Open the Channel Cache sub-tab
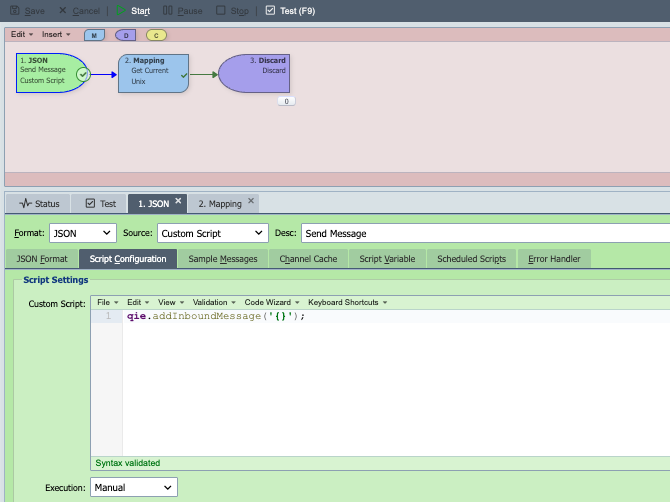 (308, 259)
